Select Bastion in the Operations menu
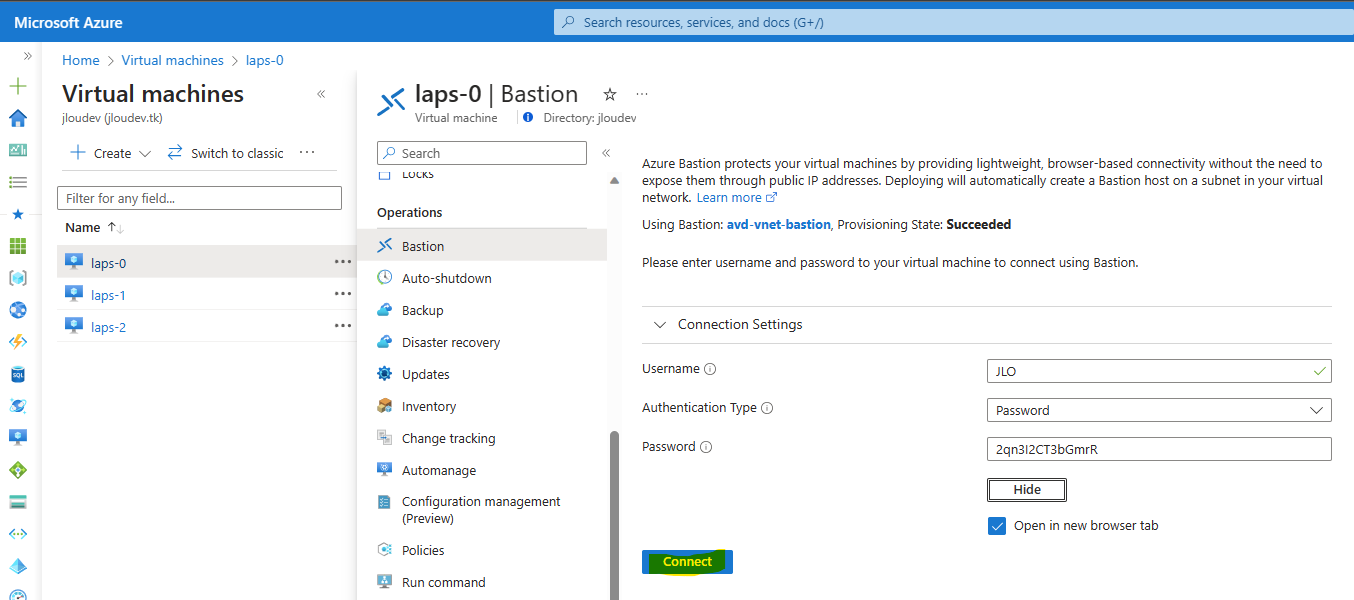 pos(482,246)
